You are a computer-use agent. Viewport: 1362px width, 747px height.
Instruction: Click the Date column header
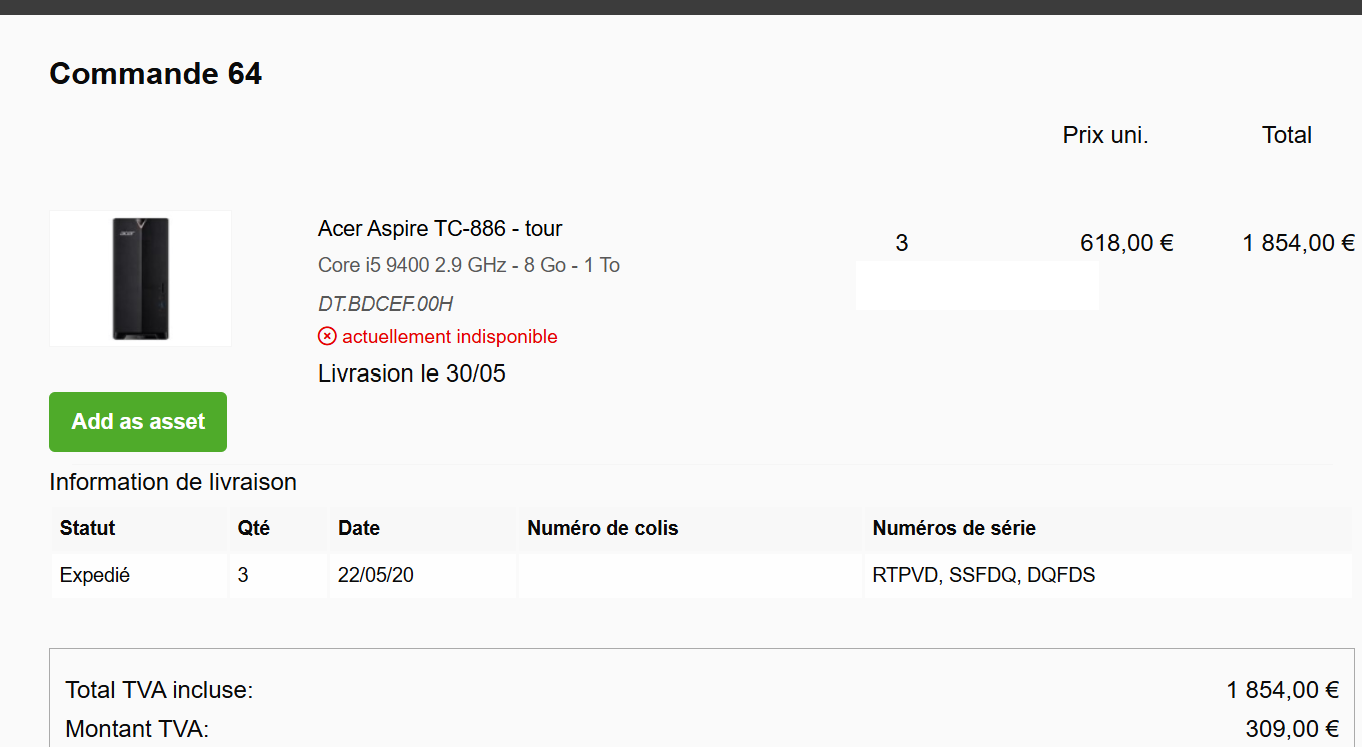point(359,528)
